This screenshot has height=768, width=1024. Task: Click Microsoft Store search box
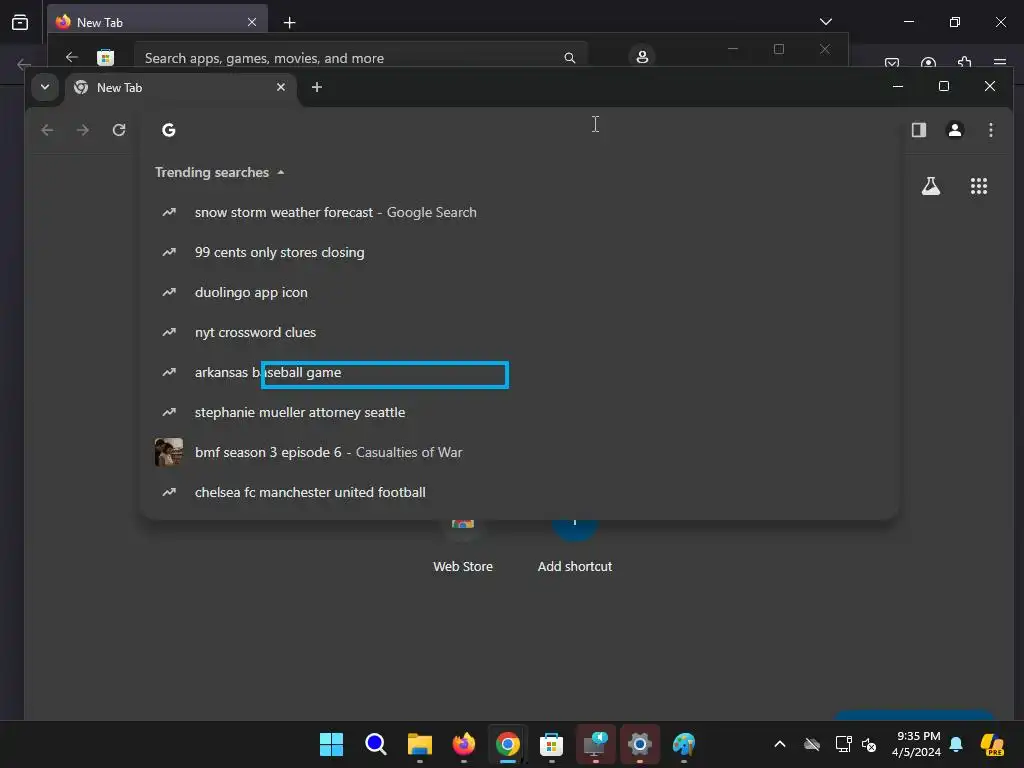pos(360,58)
